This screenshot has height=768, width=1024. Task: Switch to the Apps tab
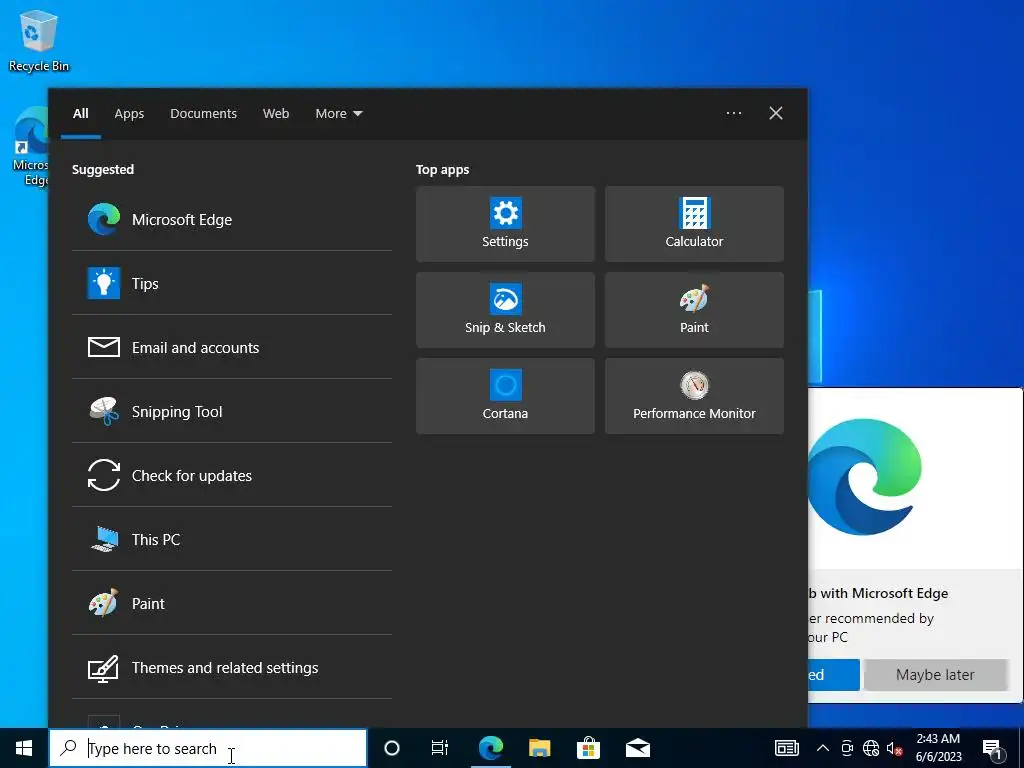[129, 114]
